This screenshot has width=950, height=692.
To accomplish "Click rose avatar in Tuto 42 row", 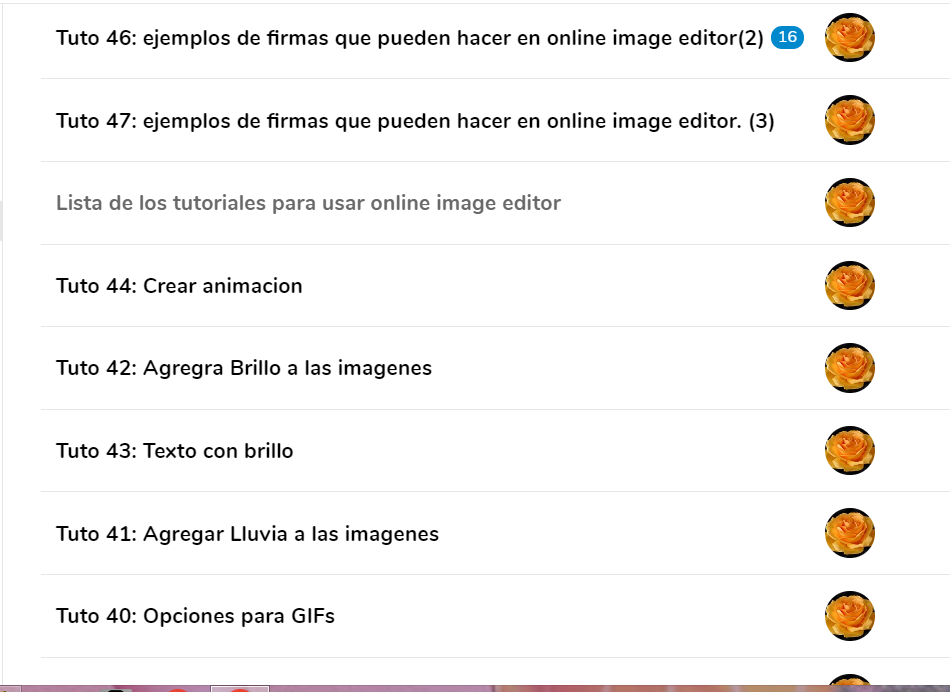I will click(x=849, y=368).
